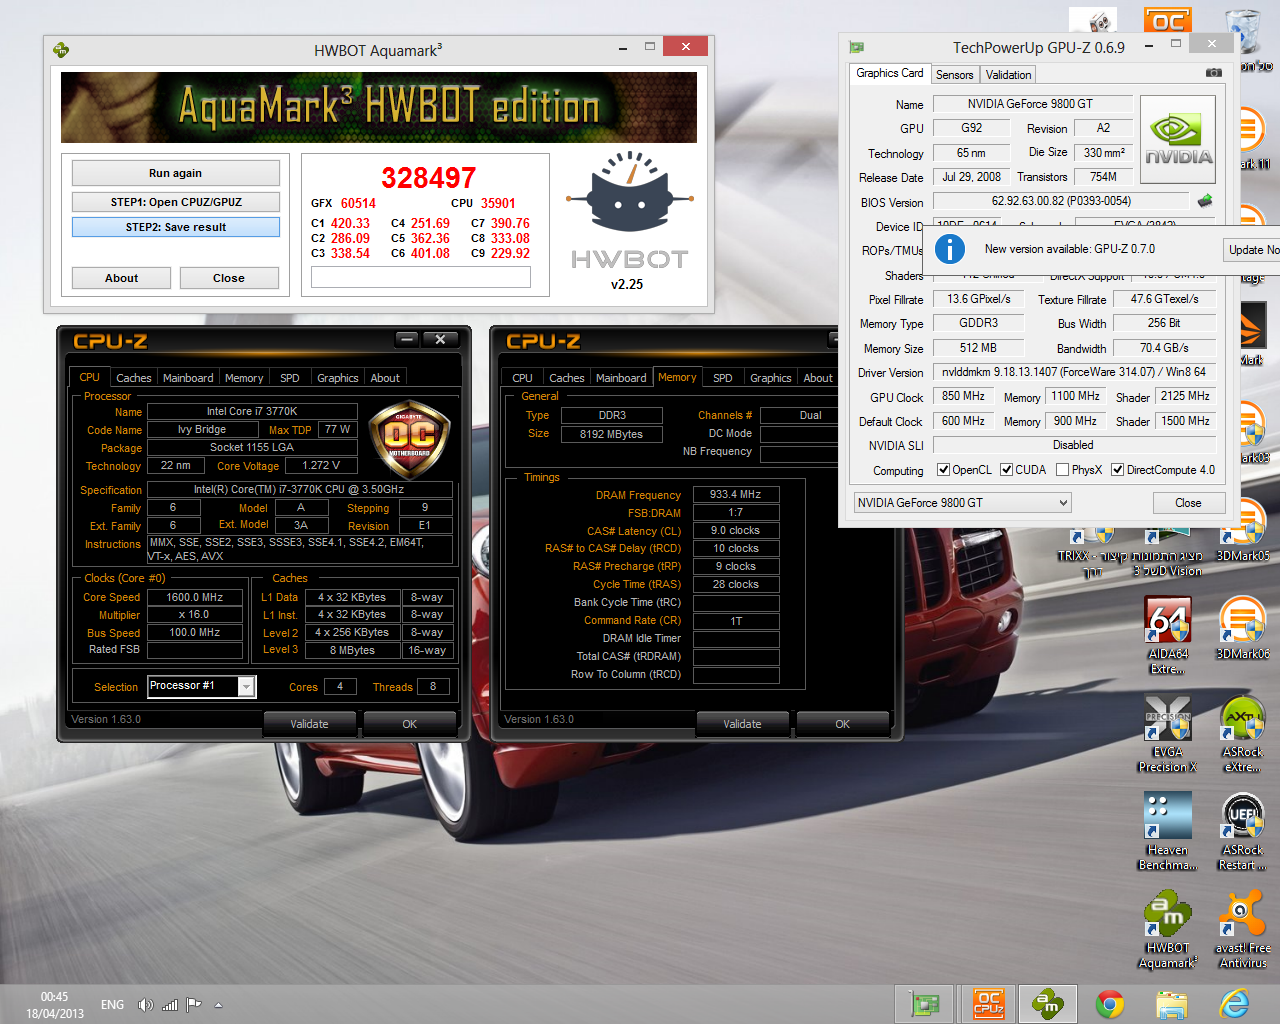Screen dimensions: 1280x1024
Task: Select the Heaven Benchmark desktop icon
Action: [1168, 832]
